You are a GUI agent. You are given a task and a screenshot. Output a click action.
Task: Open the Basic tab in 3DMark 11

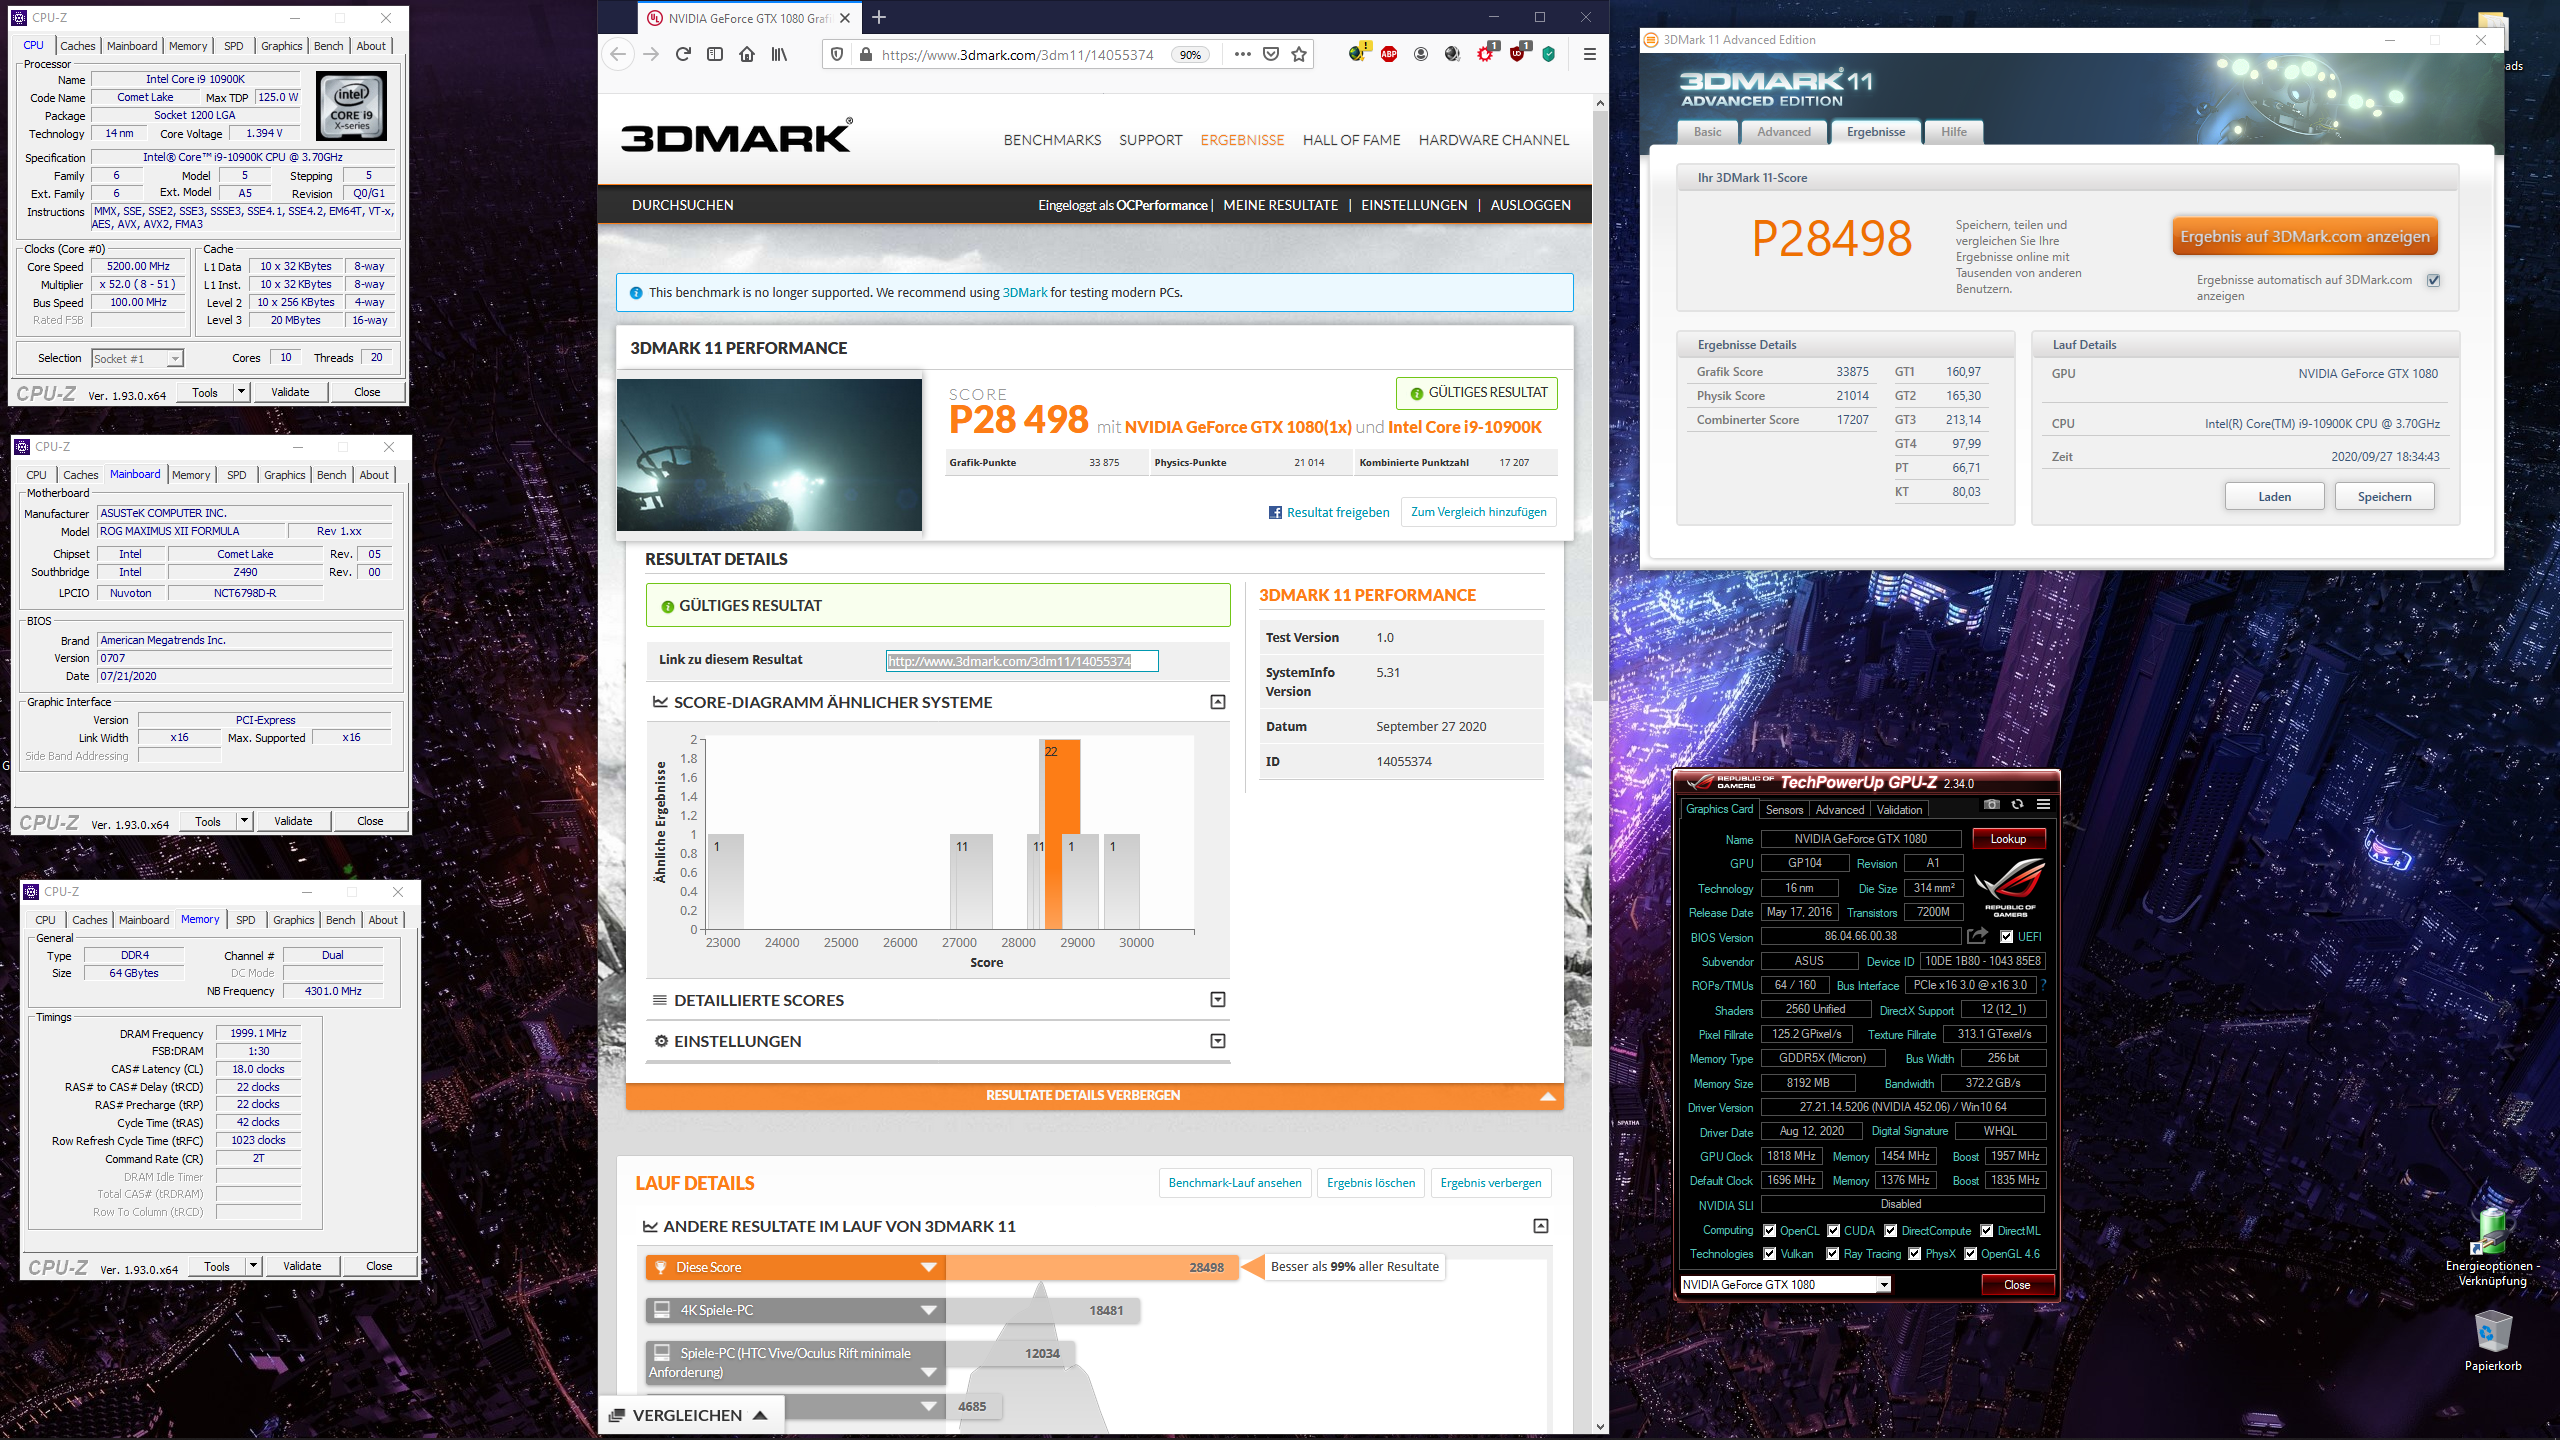(x=1708, y=132)
